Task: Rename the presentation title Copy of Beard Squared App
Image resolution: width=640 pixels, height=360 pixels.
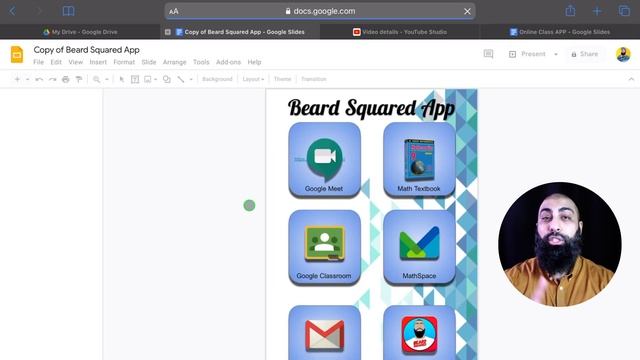Action: tap(87, 50)
